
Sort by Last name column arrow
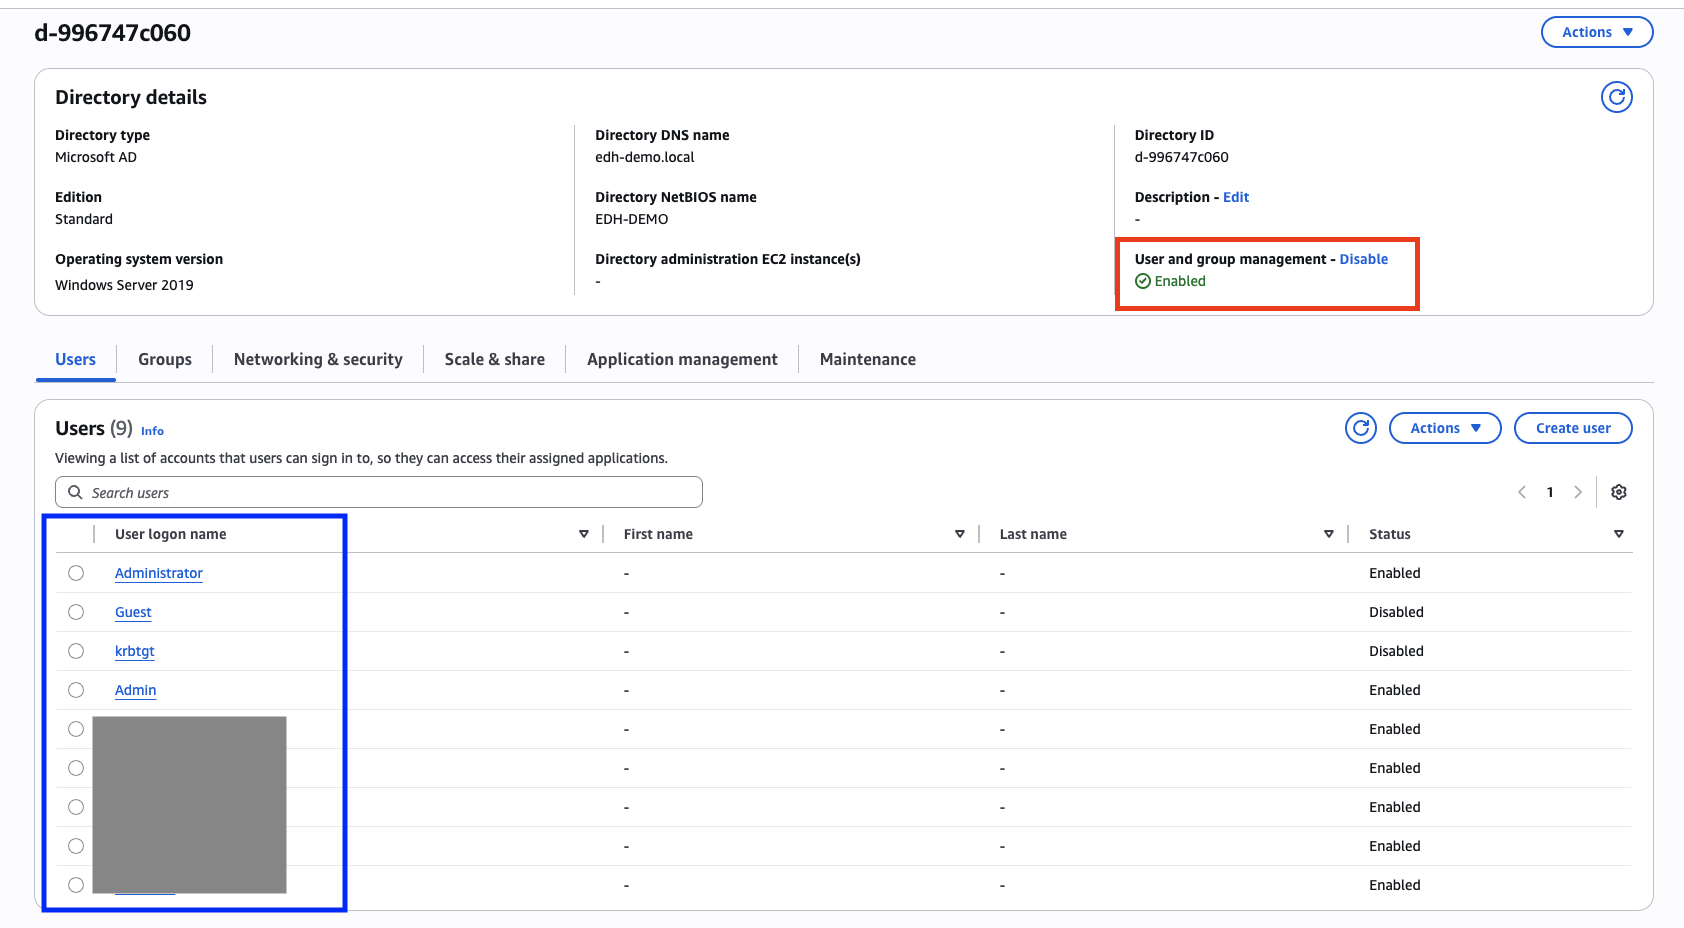[1329, 534]
